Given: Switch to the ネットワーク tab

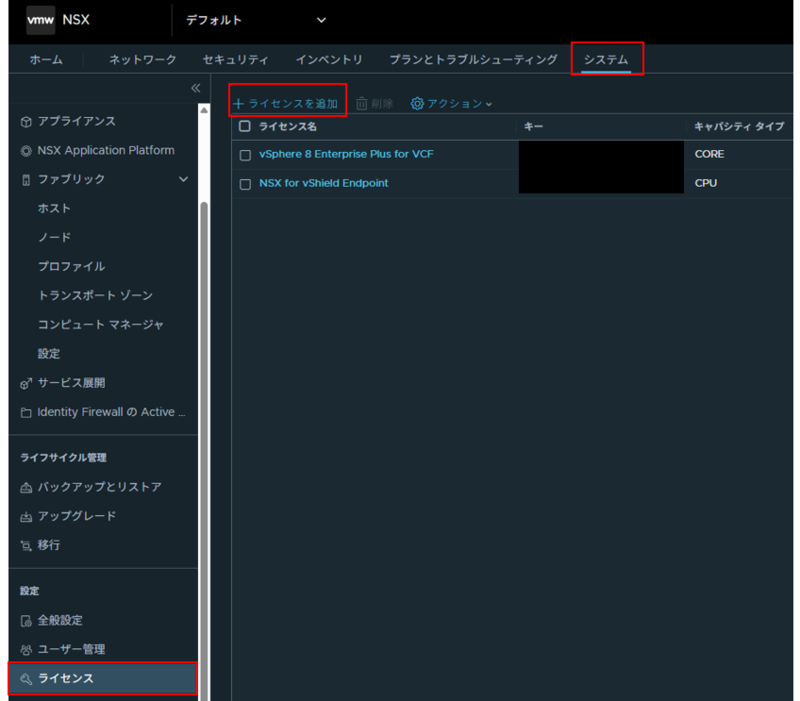Looking at the screenshot, I should coord(142,60).
